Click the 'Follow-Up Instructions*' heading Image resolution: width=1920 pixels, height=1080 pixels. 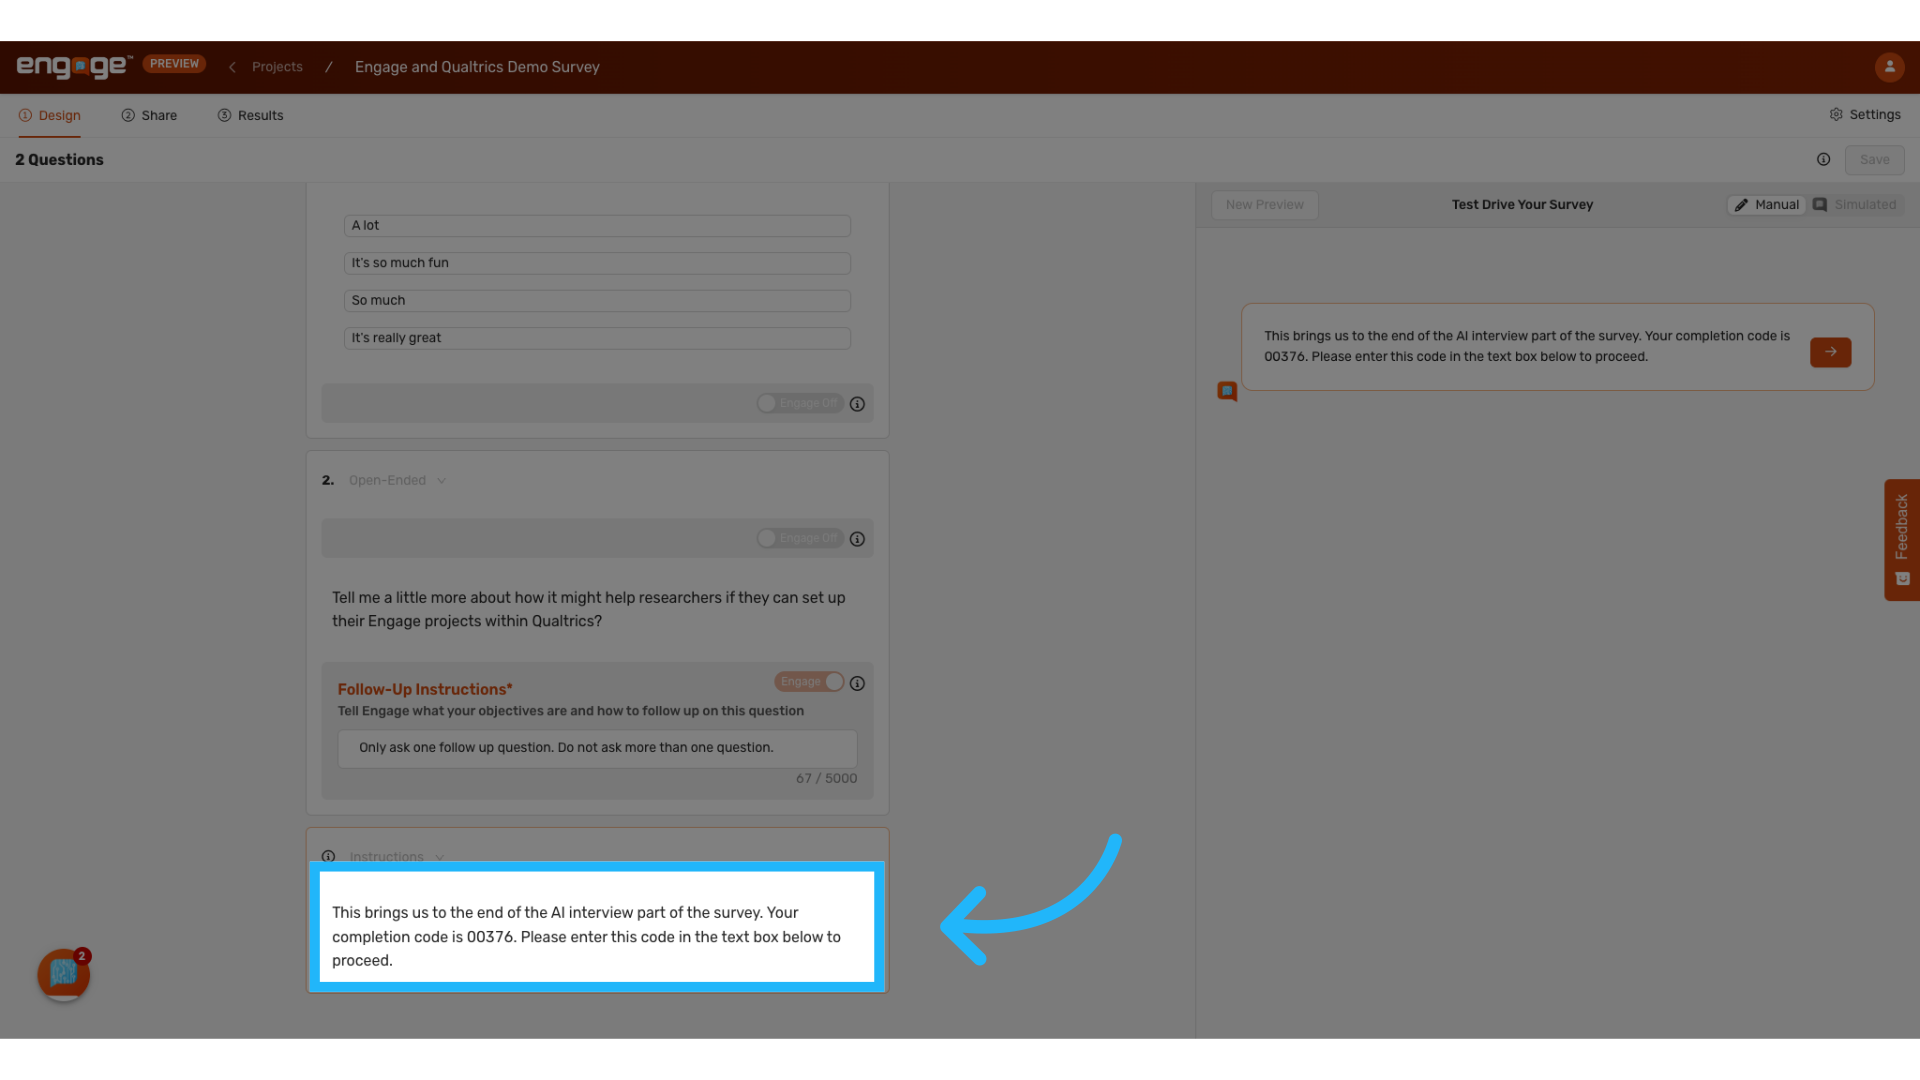click(x=425, y=689)
